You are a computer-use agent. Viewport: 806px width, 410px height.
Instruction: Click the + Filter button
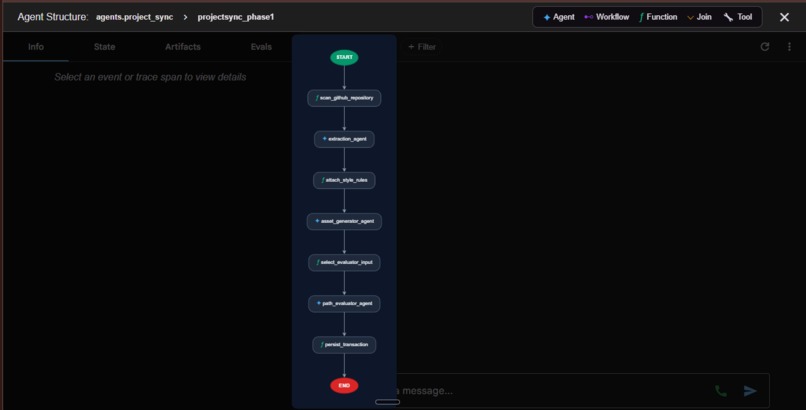(422, 47)
